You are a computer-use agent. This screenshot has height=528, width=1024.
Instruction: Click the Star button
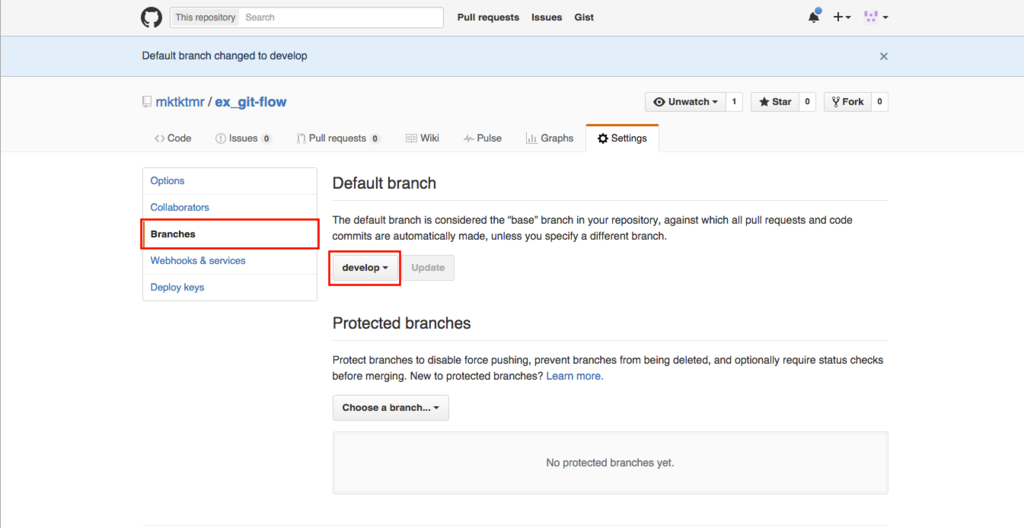[775, 102]
